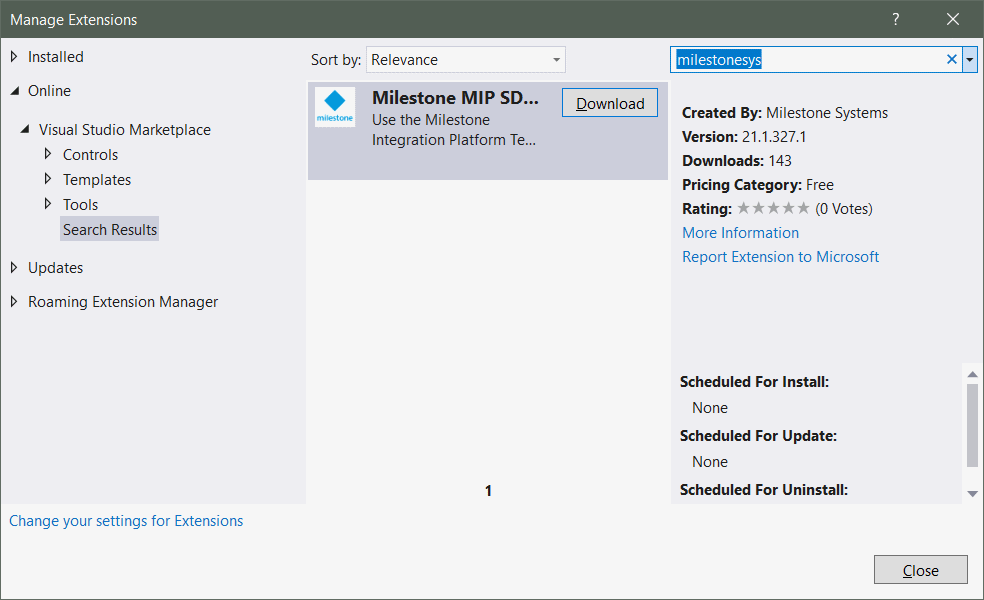Select Visual Studio Marketplace tree item

click(125, 130)
